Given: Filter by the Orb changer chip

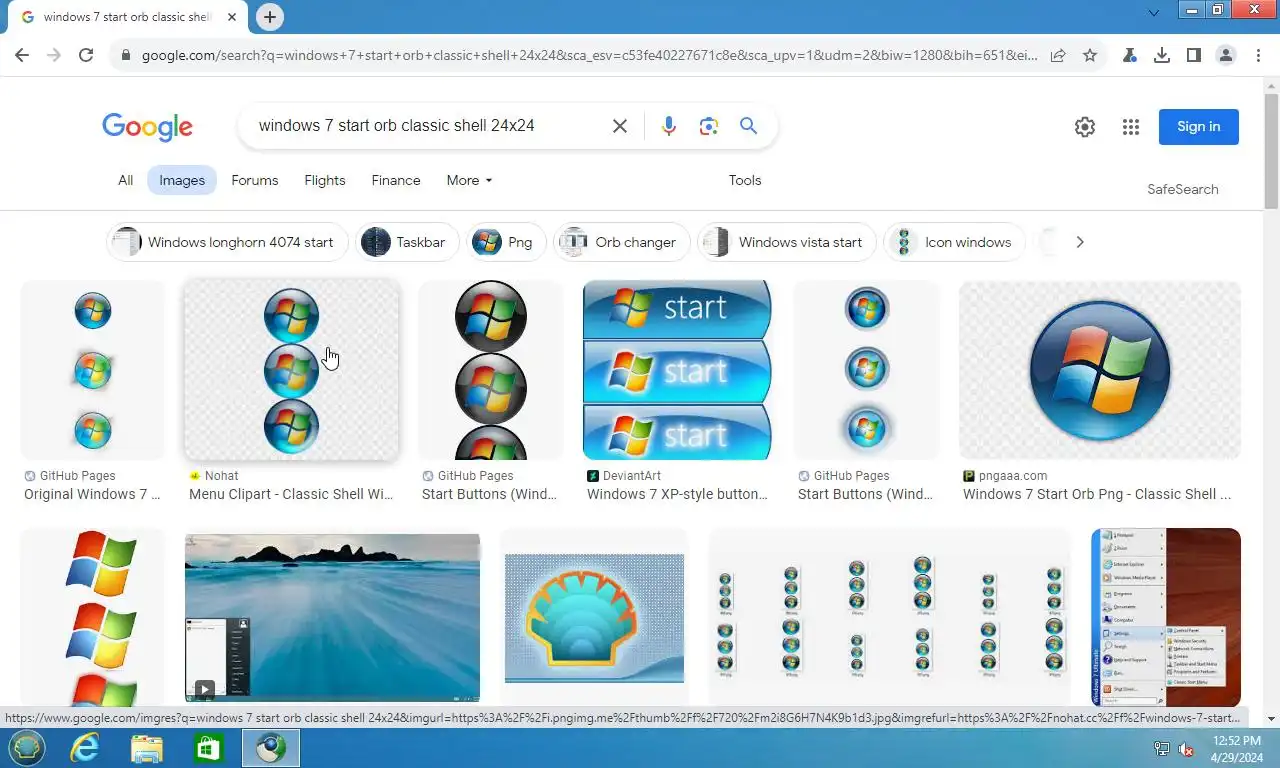Looking at the screenshot, I should pyautogui.click(x=621, y=242).
